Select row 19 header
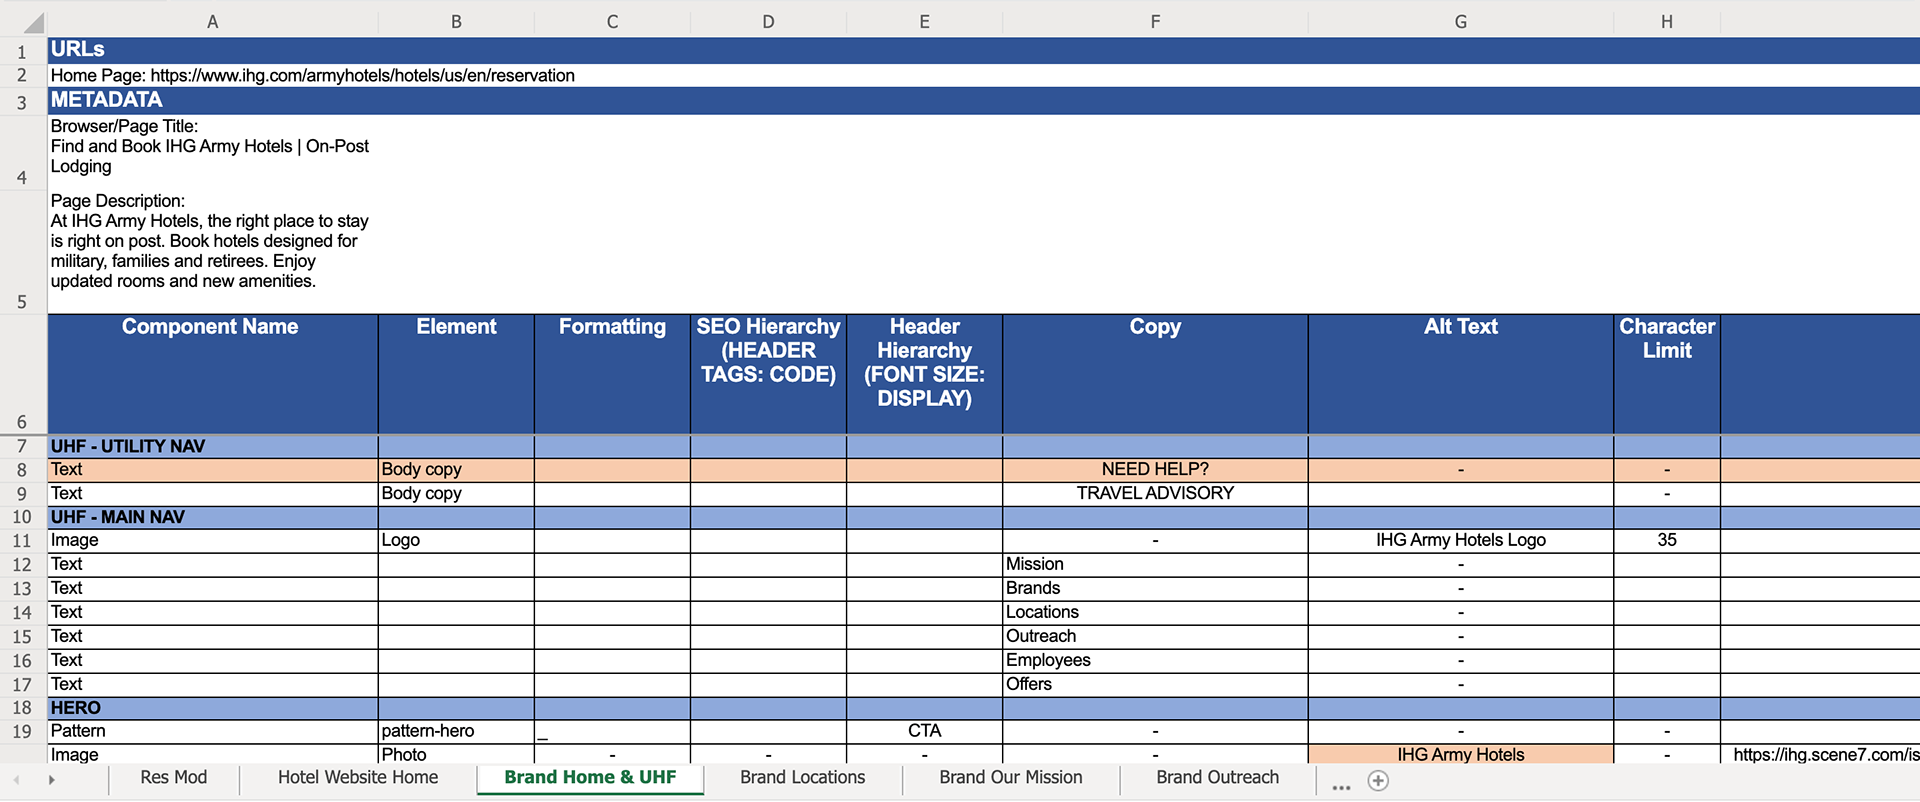Screen dimensions: 1920x802 [22, 731]
